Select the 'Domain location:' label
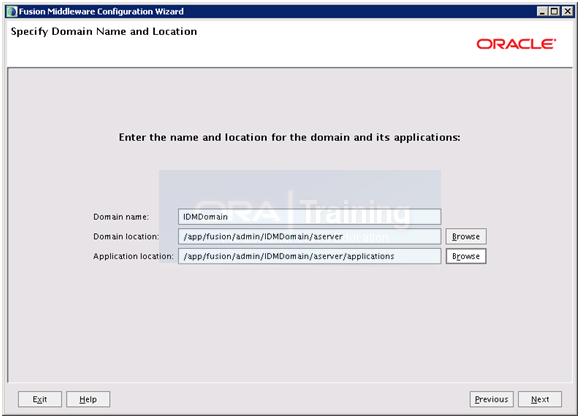Image resolution: width=580 pixels, height=418 pixels. (126, 236)
